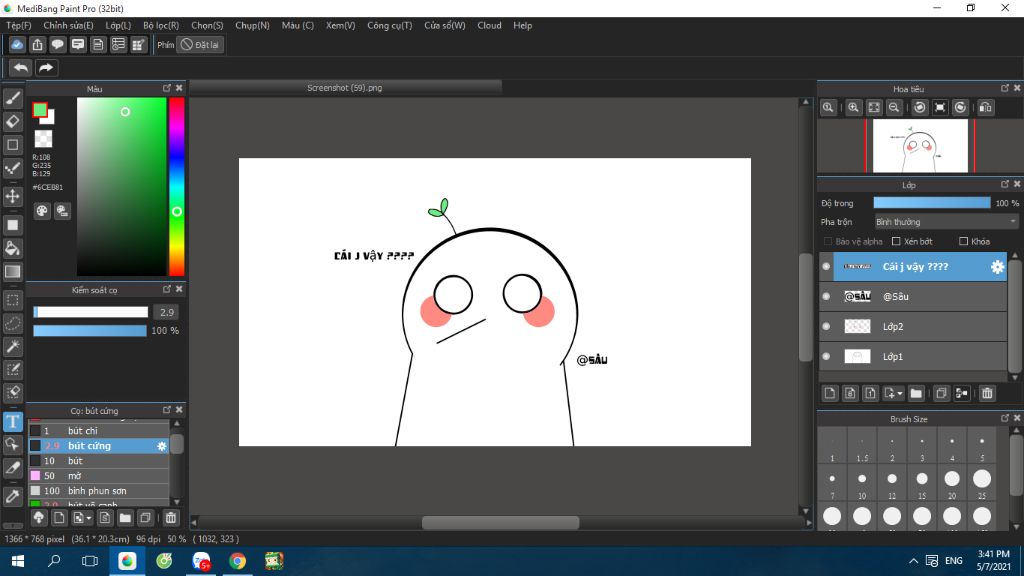Zoom out on the Navigator panel
Viewport: 1024px width, 576px height.
[894, 108]
